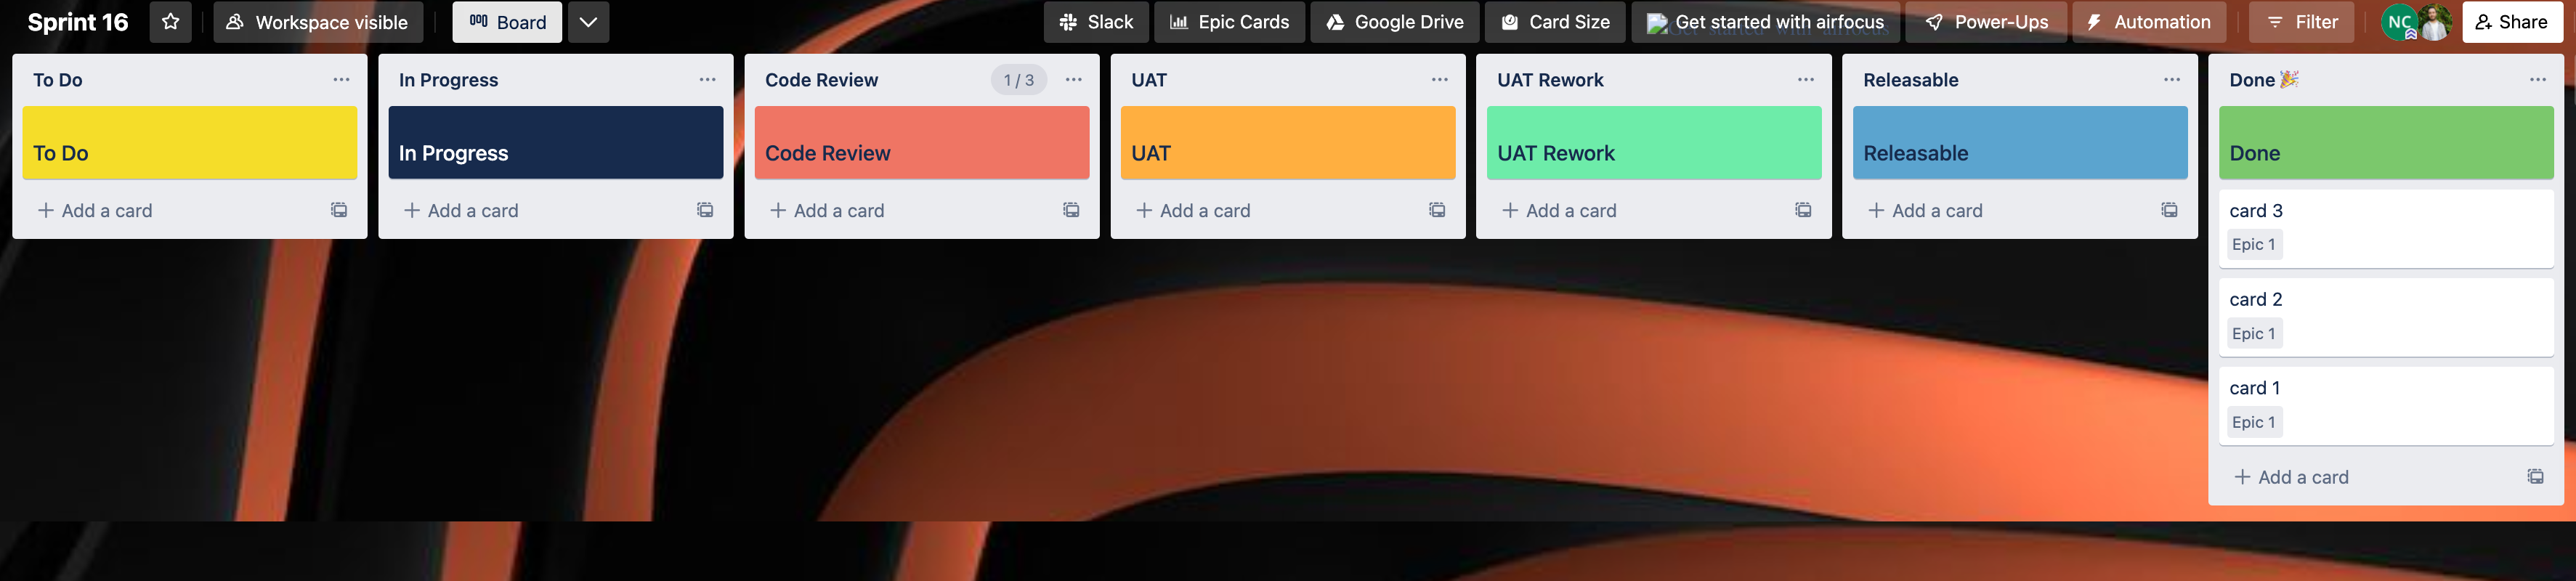
Task: Open the orange UAT card
Action: pyautogui.click(x=1287, y=143)
